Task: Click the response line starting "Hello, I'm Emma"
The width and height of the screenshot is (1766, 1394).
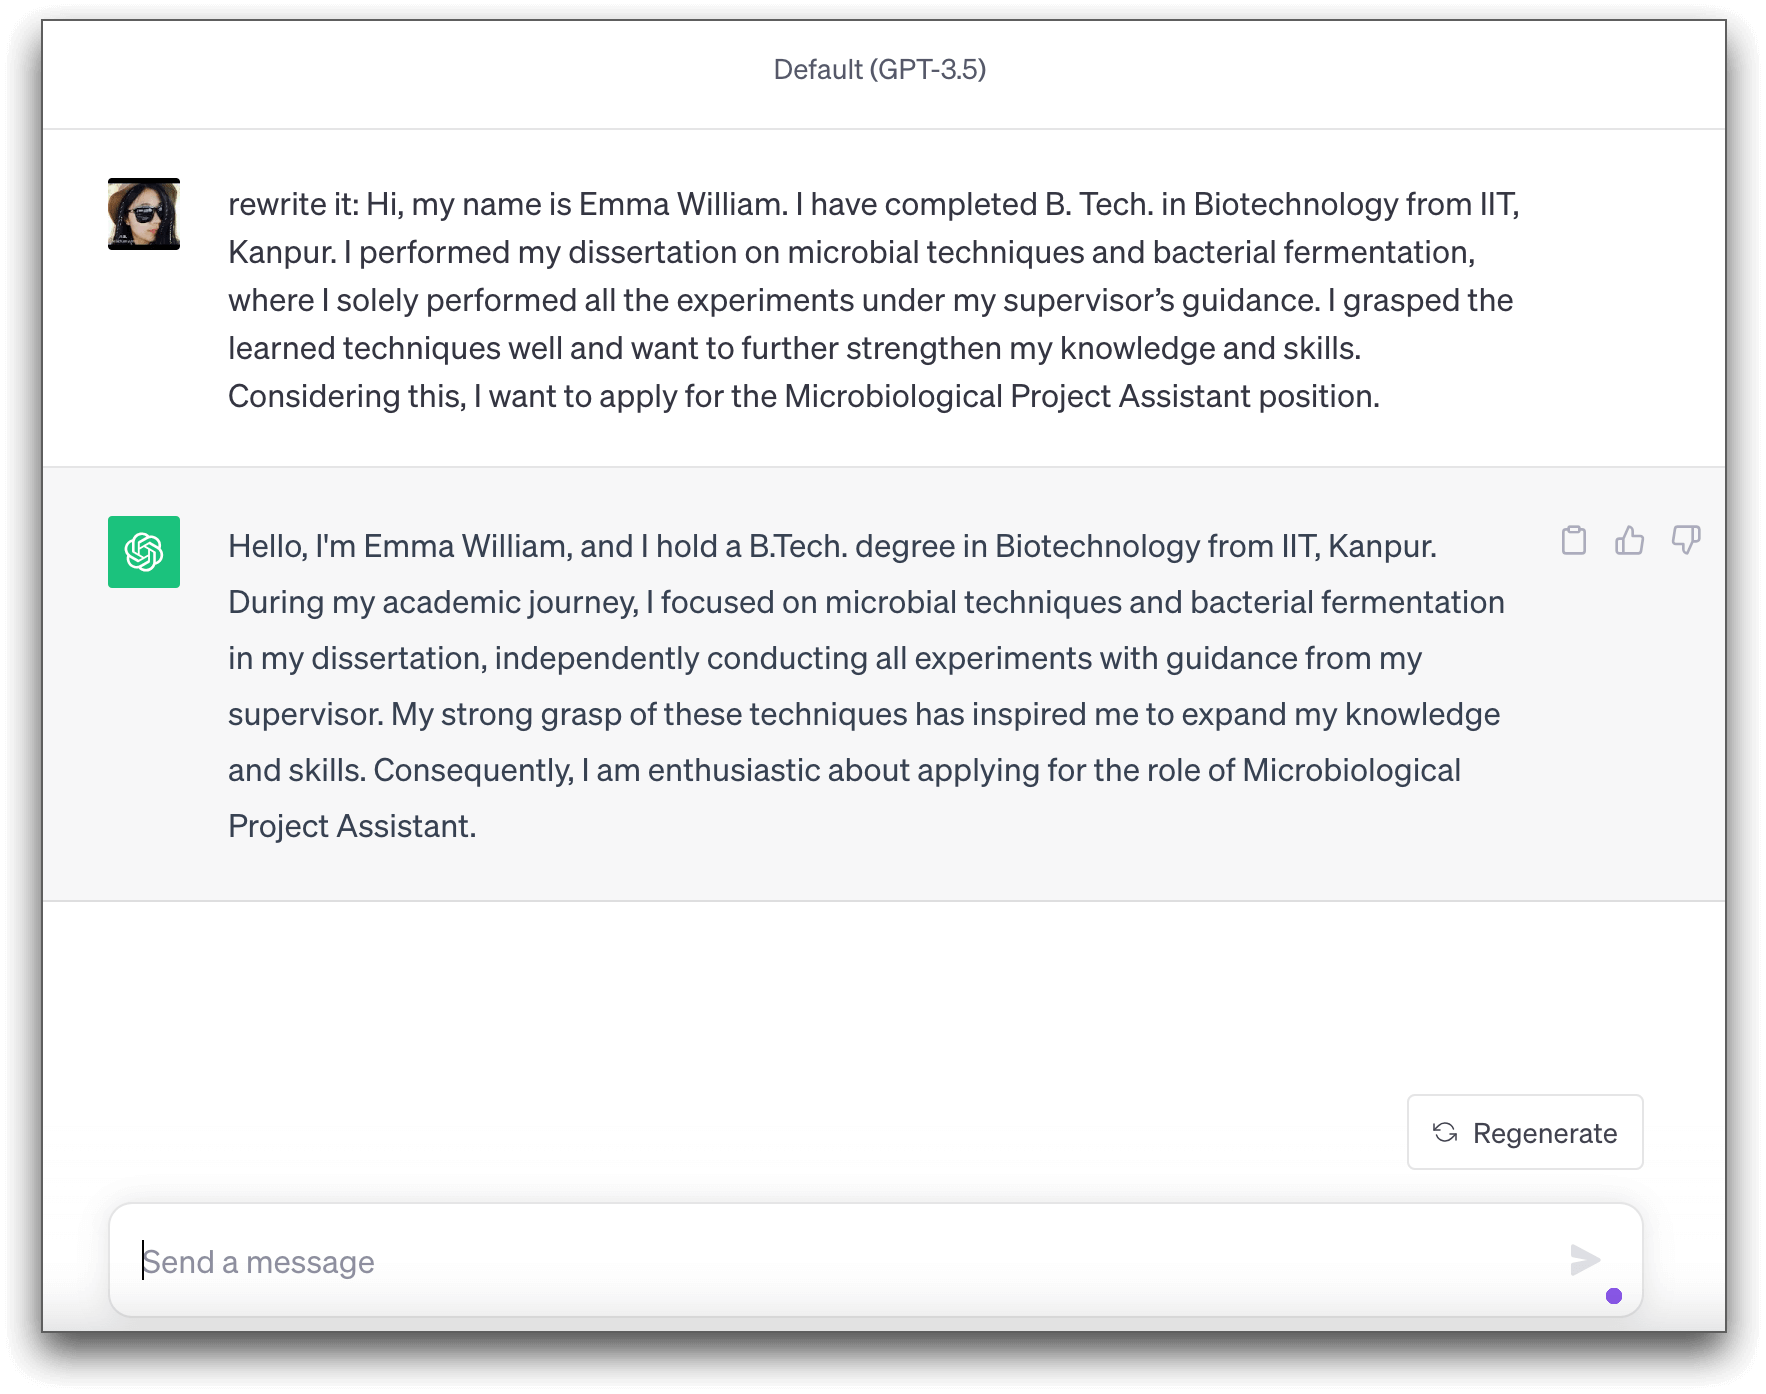Action: [832, 546]
